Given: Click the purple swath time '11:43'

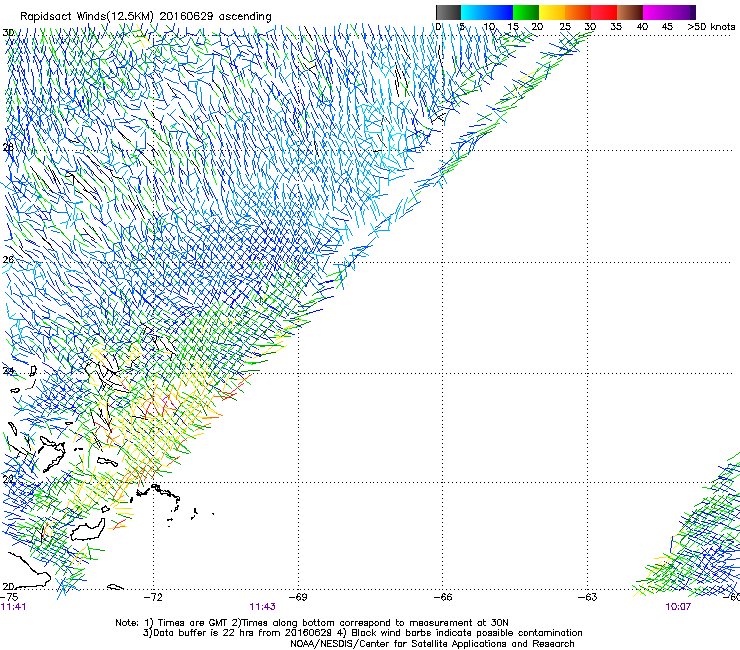Looking at the screenshot, I should [x=262, y=607].
